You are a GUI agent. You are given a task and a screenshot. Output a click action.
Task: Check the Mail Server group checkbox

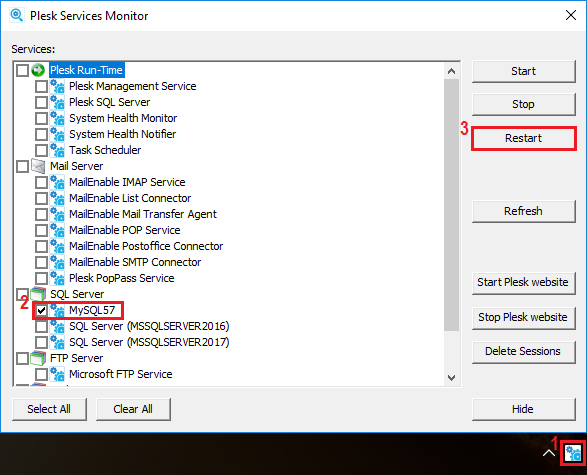pyautogui.click(x=22, y=166)
